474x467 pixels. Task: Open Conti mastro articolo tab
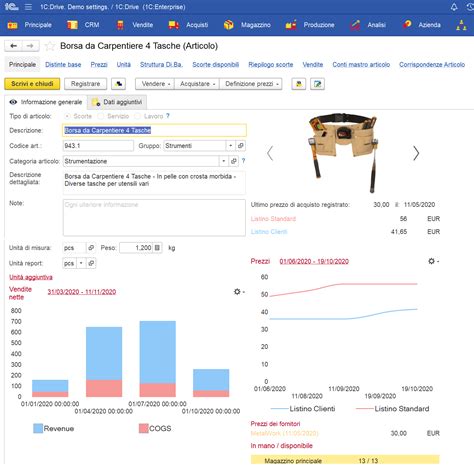click(x=361, y=65)
